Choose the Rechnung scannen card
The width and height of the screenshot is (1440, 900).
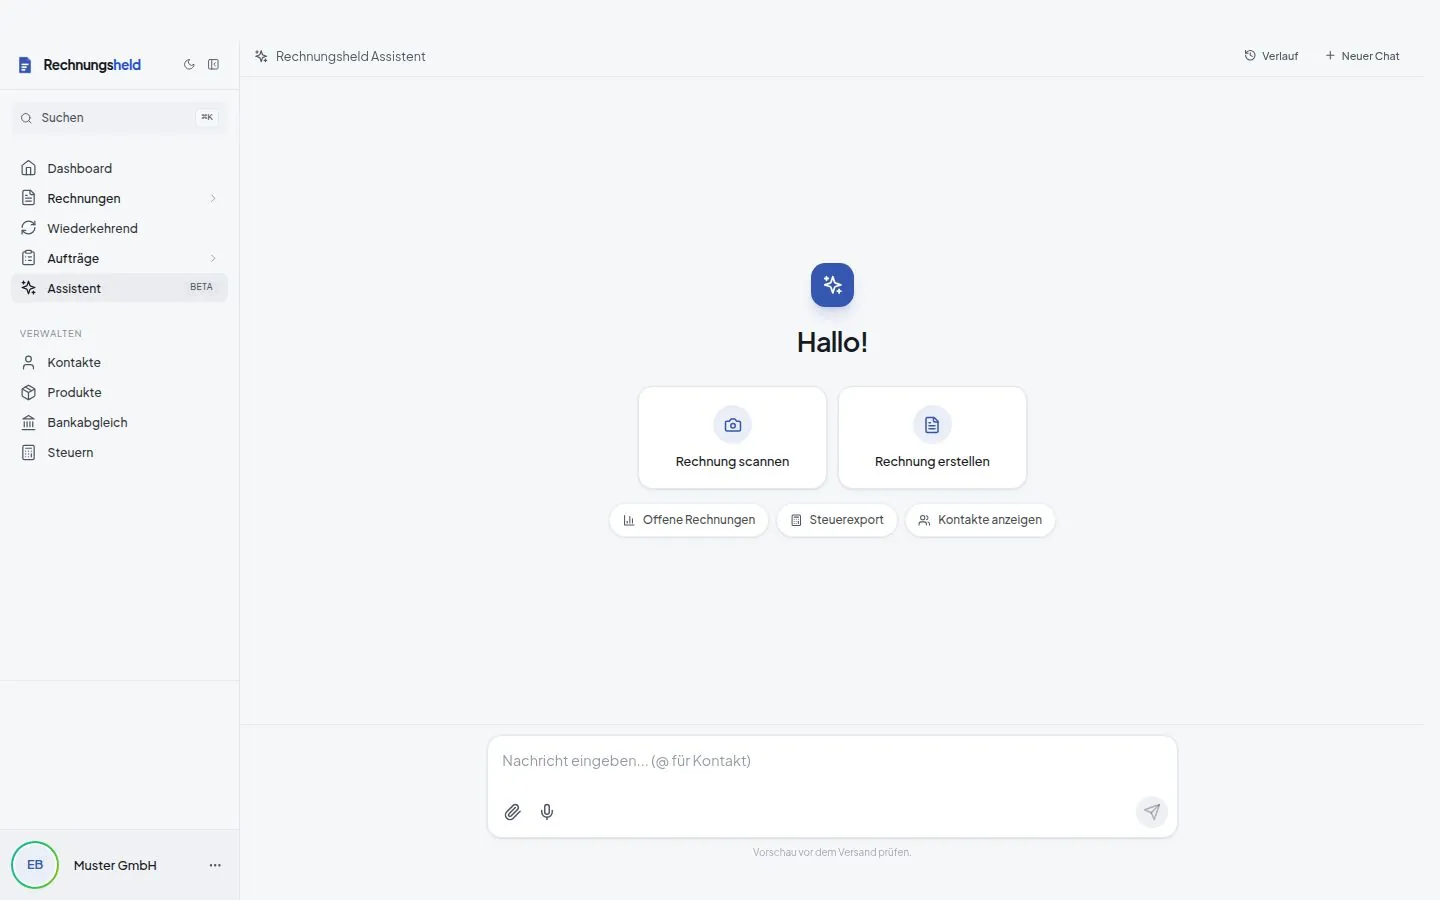click(x=732, y=438)
